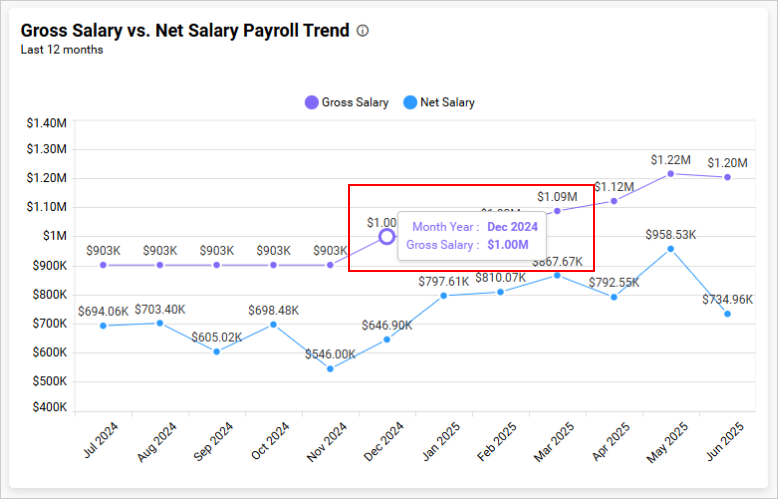
Task: Select the Apr 2025 Gross Salary point
Action: 614,201
